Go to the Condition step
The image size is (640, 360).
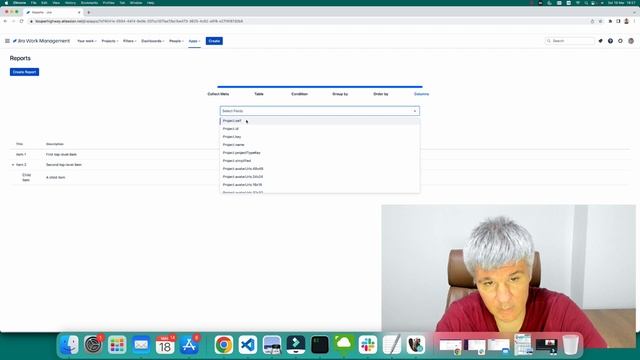coord(299,94)
